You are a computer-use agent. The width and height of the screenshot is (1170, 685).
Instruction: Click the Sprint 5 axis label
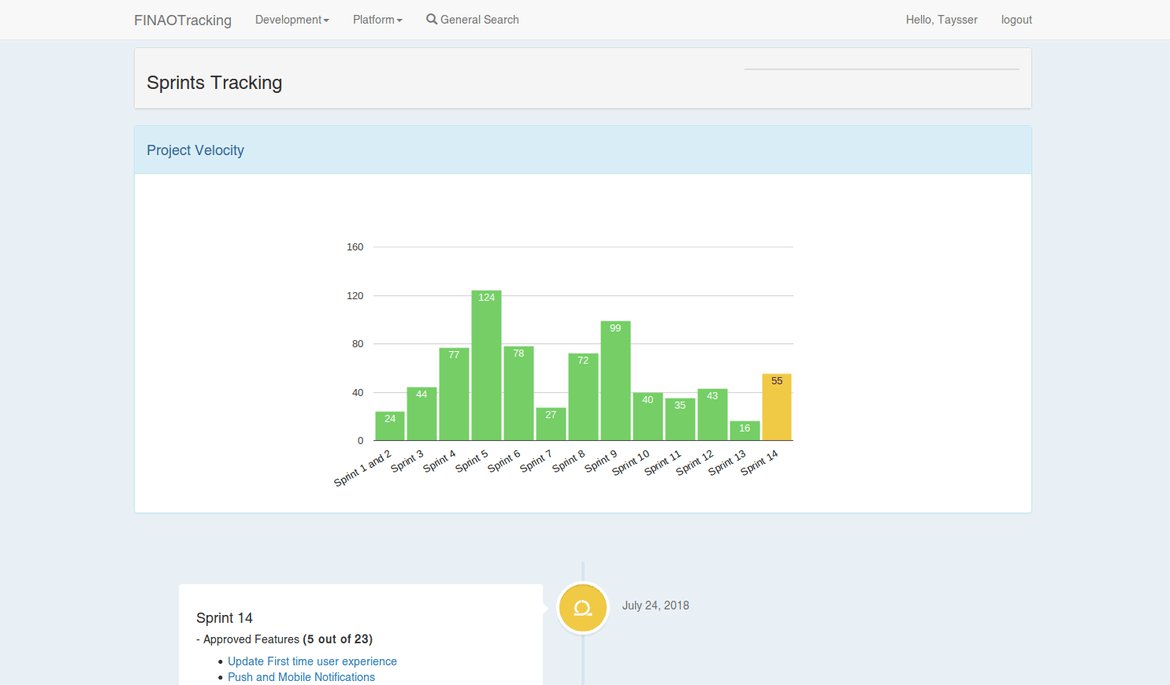click(x=472, y=461)
